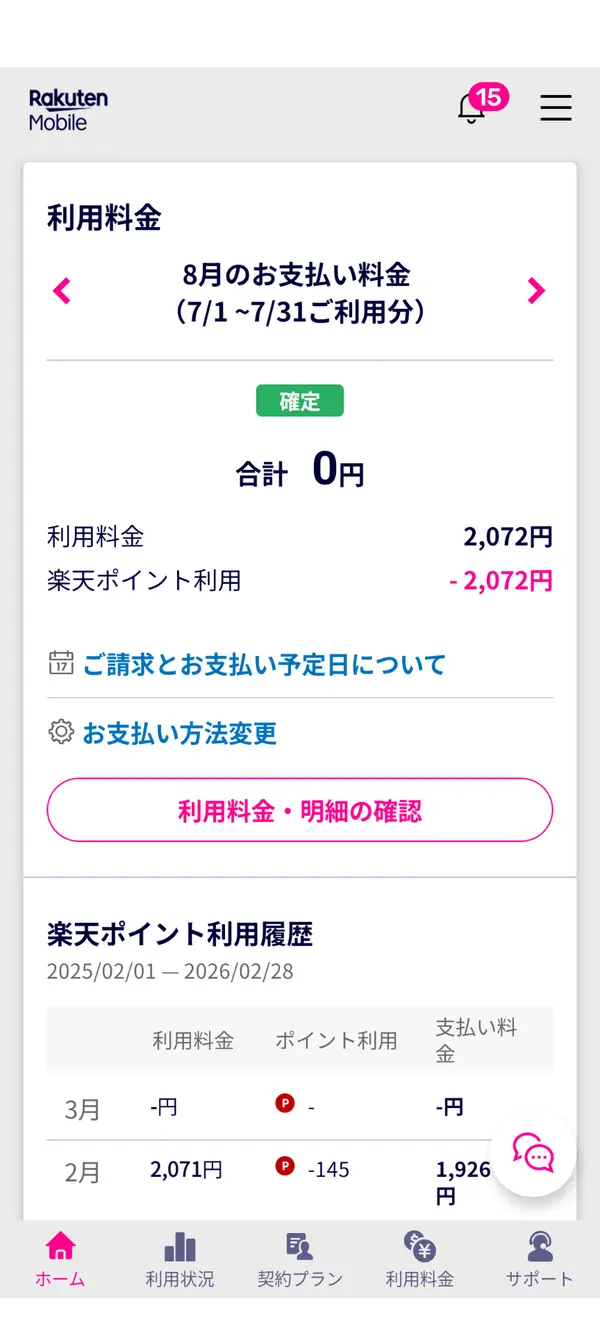This screenshot has height=1333, width=600.
Task: Switch to the ポイント利用 column header
Action: pyautogui.click(x=336, y=1040)
